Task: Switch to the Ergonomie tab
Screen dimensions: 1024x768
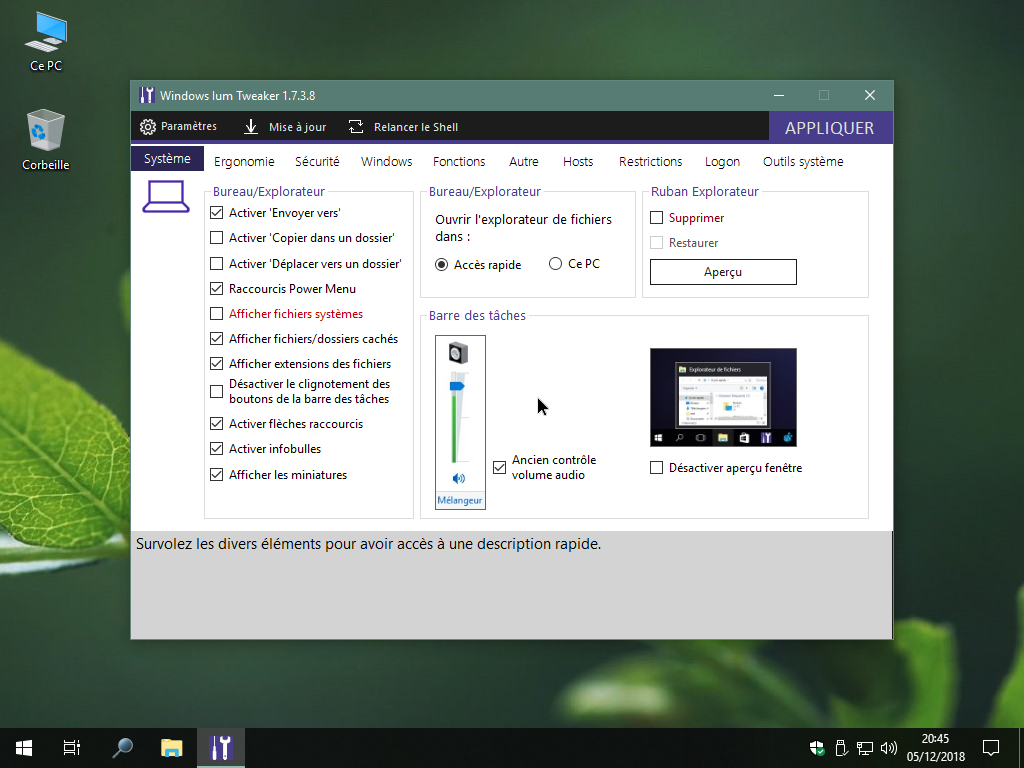Action: [x=244, y=161]
